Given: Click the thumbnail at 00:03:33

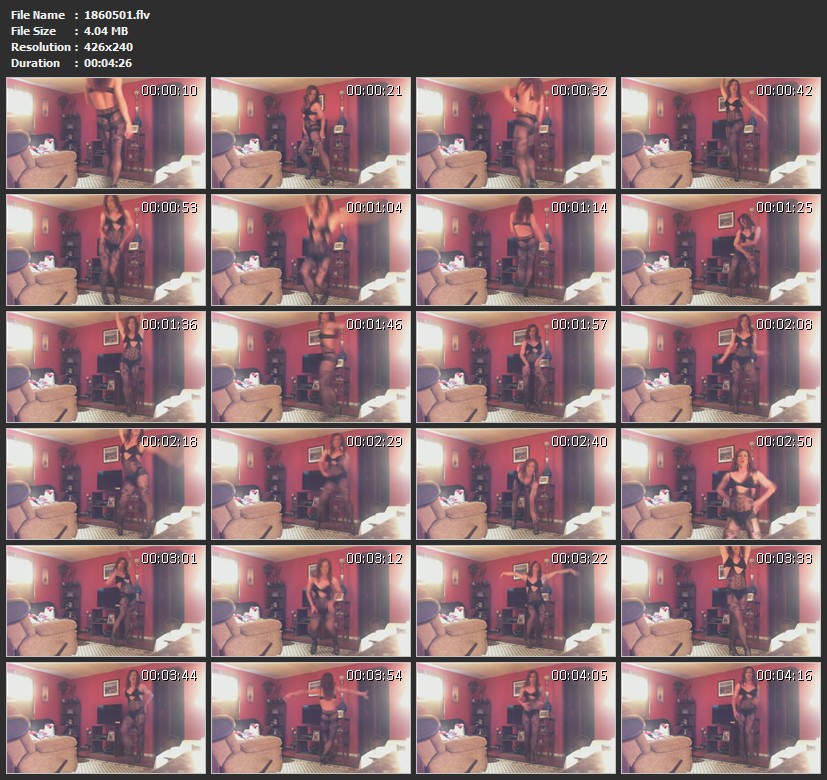Looking at the screenshot, I should point(720,601).
